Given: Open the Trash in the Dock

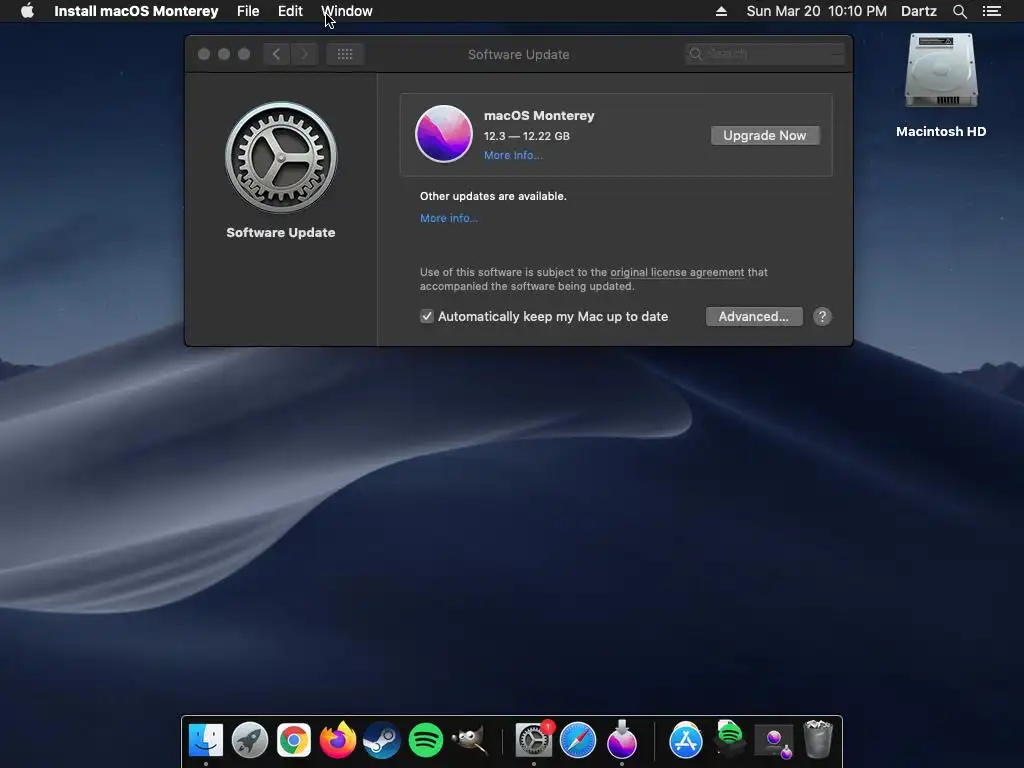Looking at the screenshot, I should (818, 739).
